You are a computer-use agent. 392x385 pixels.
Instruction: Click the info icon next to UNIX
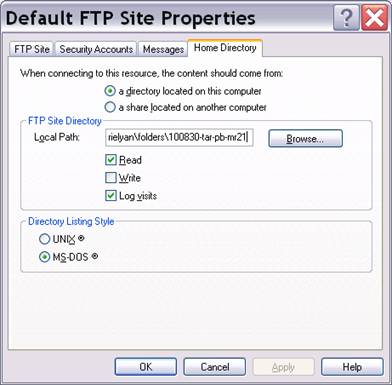81,238
